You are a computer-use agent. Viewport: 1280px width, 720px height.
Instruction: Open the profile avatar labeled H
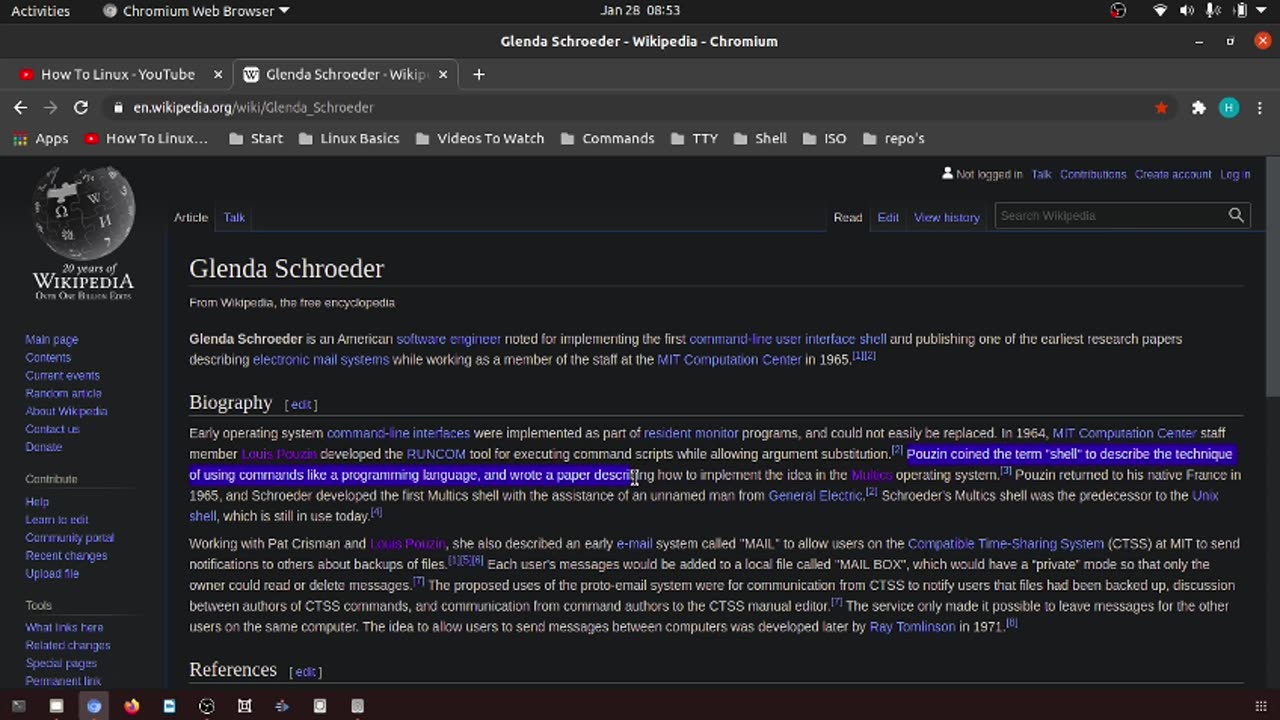click(1229, 108)
